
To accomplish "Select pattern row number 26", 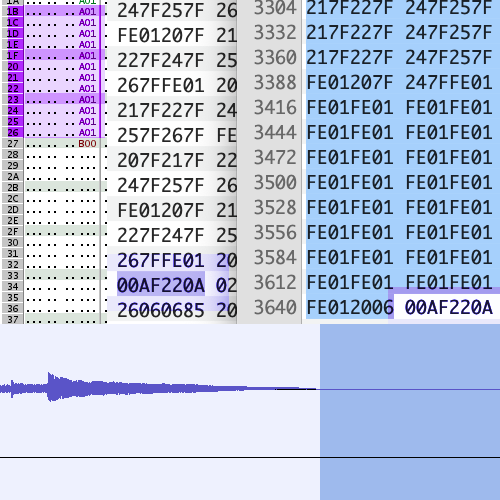I will pyautogui.click(x=13, y=133).
